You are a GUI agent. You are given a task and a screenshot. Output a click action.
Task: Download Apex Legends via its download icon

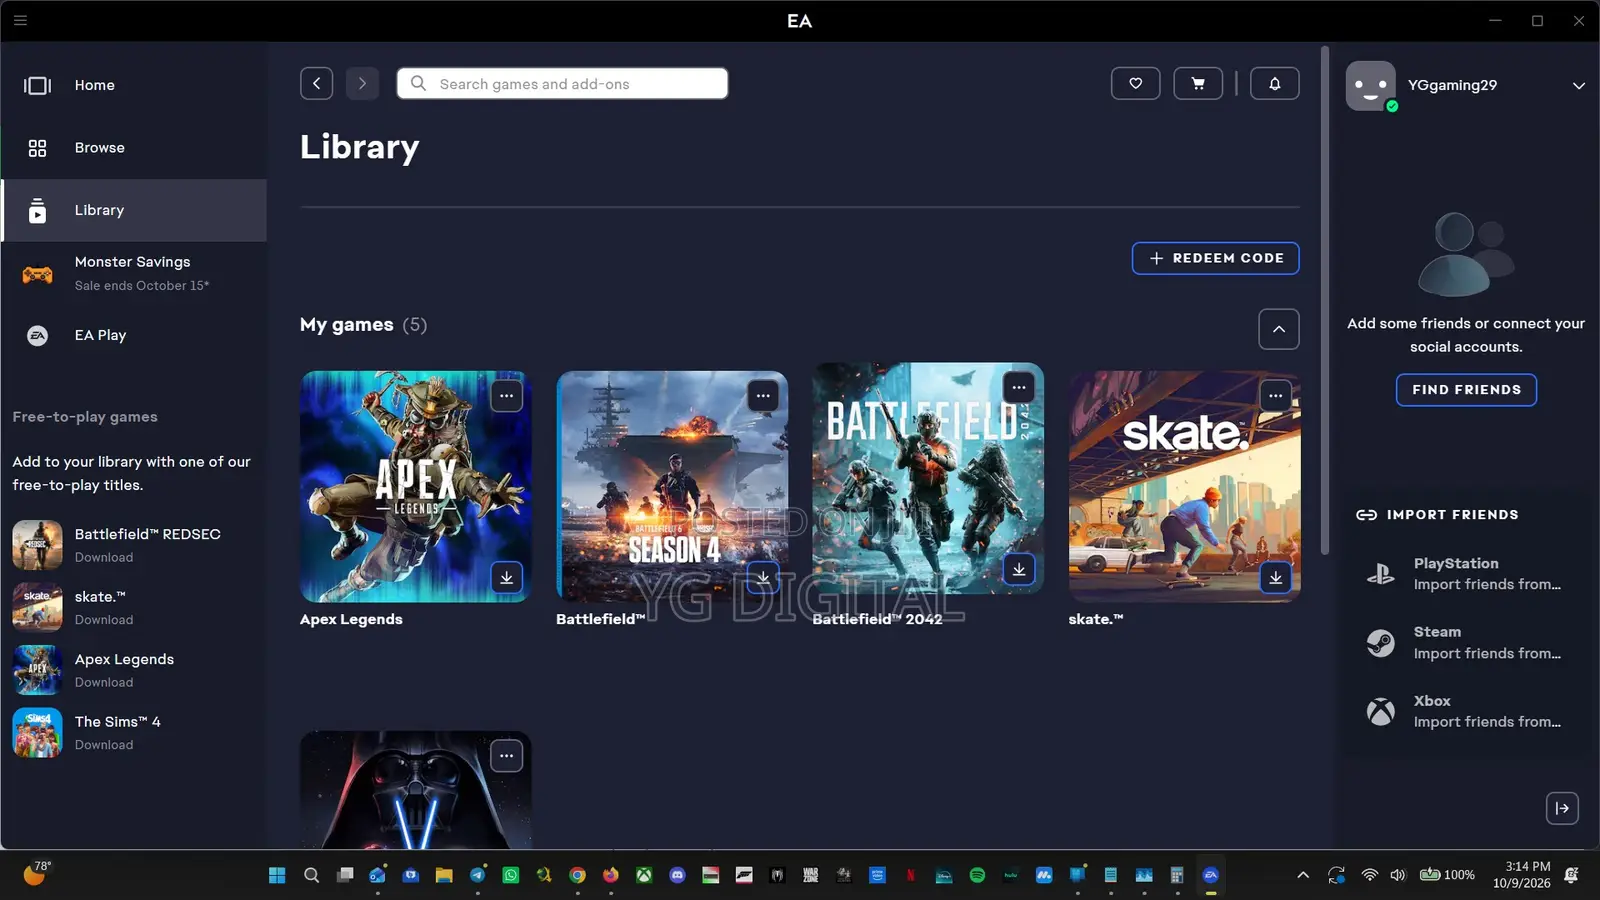coord(507,578)
